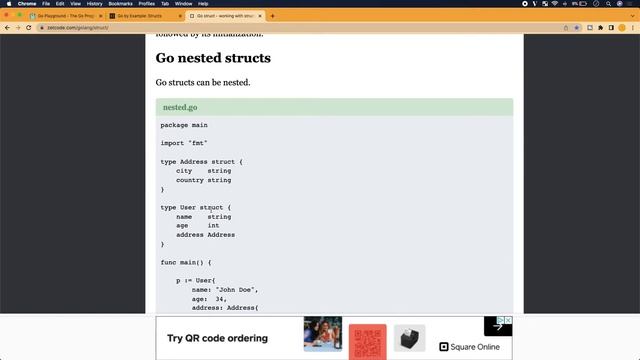Click the card reader image in the ad
Viewport: 640px width, 360px height.
(x=409, y=338)
